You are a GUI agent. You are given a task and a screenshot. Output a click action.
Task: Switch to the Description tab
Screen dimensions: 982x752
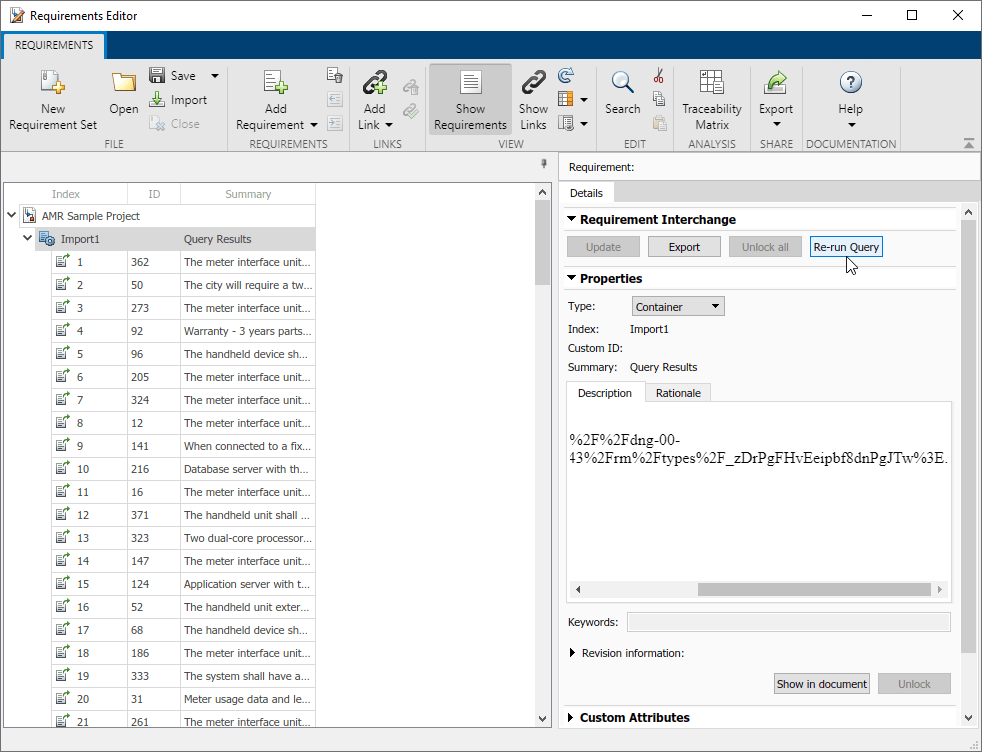(604, 393)
